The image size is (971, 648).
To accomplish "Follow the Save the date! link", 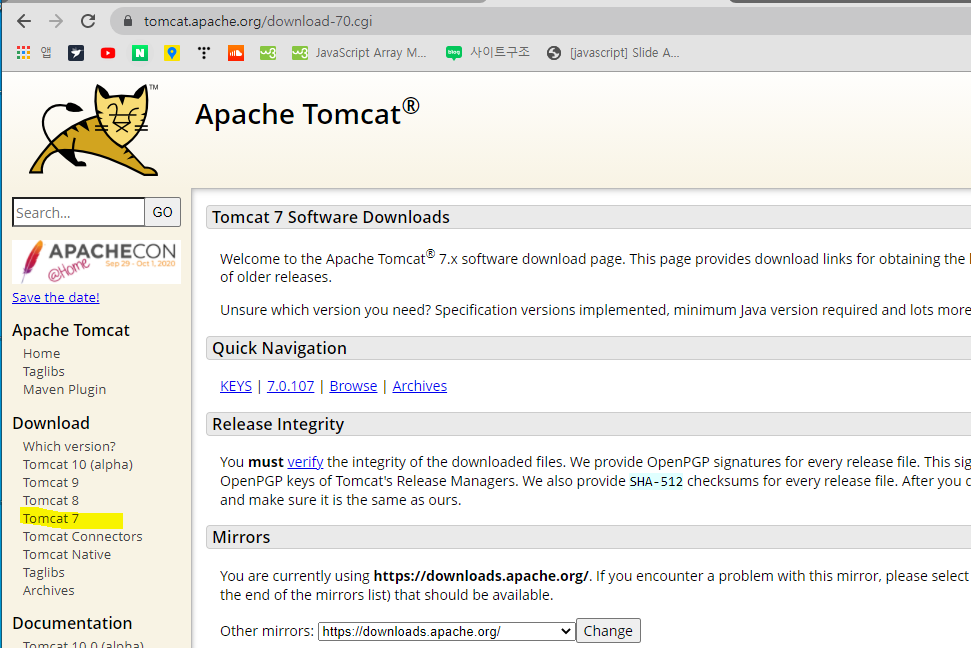I will tap(56, 297).
